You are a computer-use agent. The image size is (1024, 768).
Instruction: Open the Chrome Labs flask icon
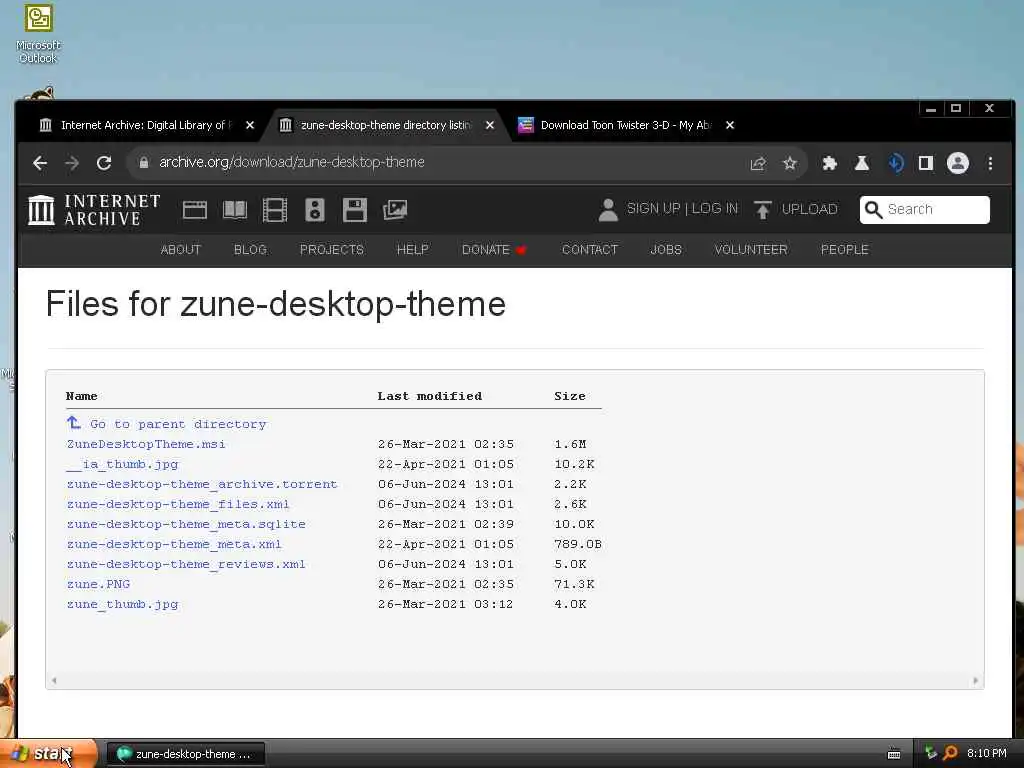862,163
